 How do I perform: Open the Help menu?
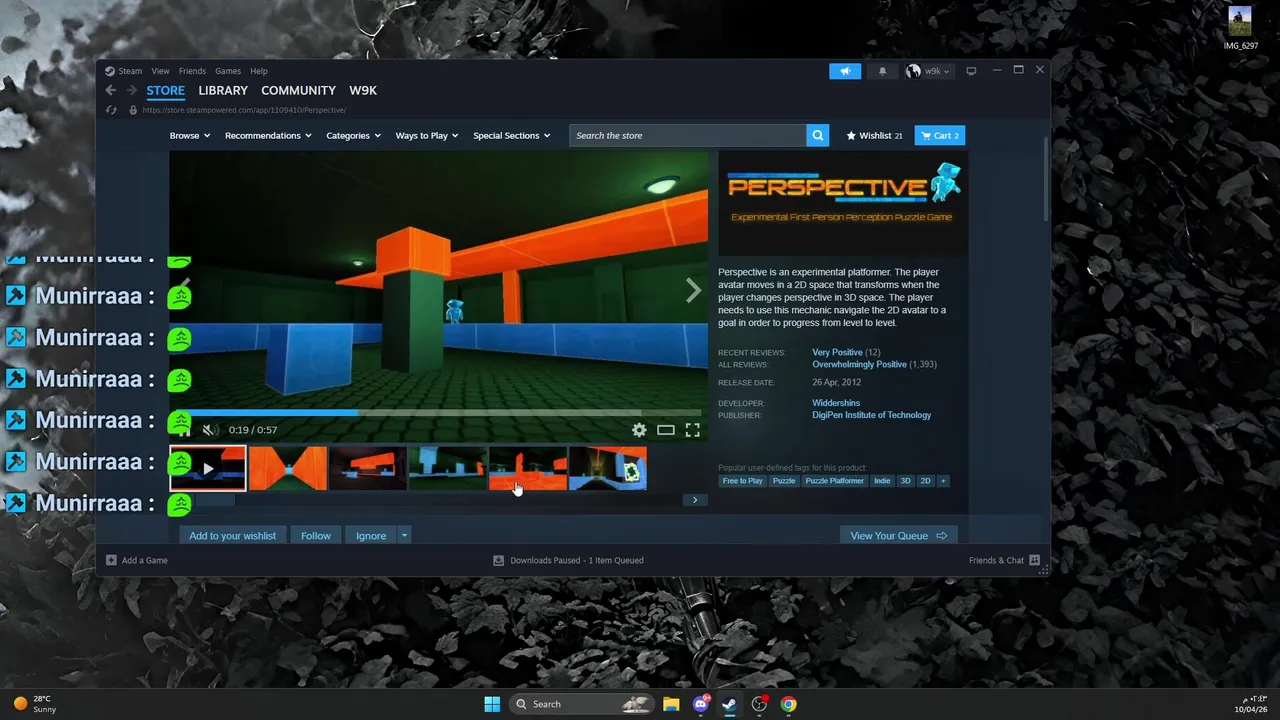coord(259,71)
